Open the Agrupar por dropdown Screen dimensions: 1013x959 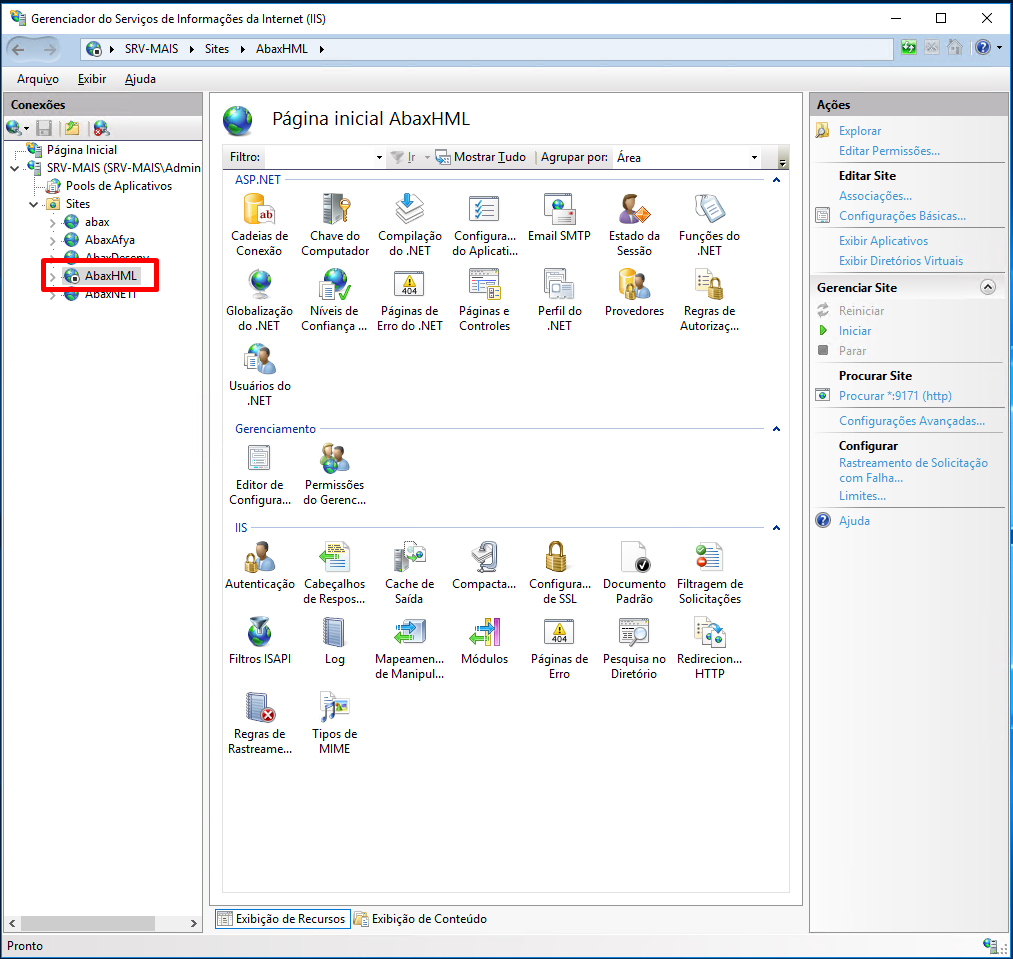tap(686, 157)
